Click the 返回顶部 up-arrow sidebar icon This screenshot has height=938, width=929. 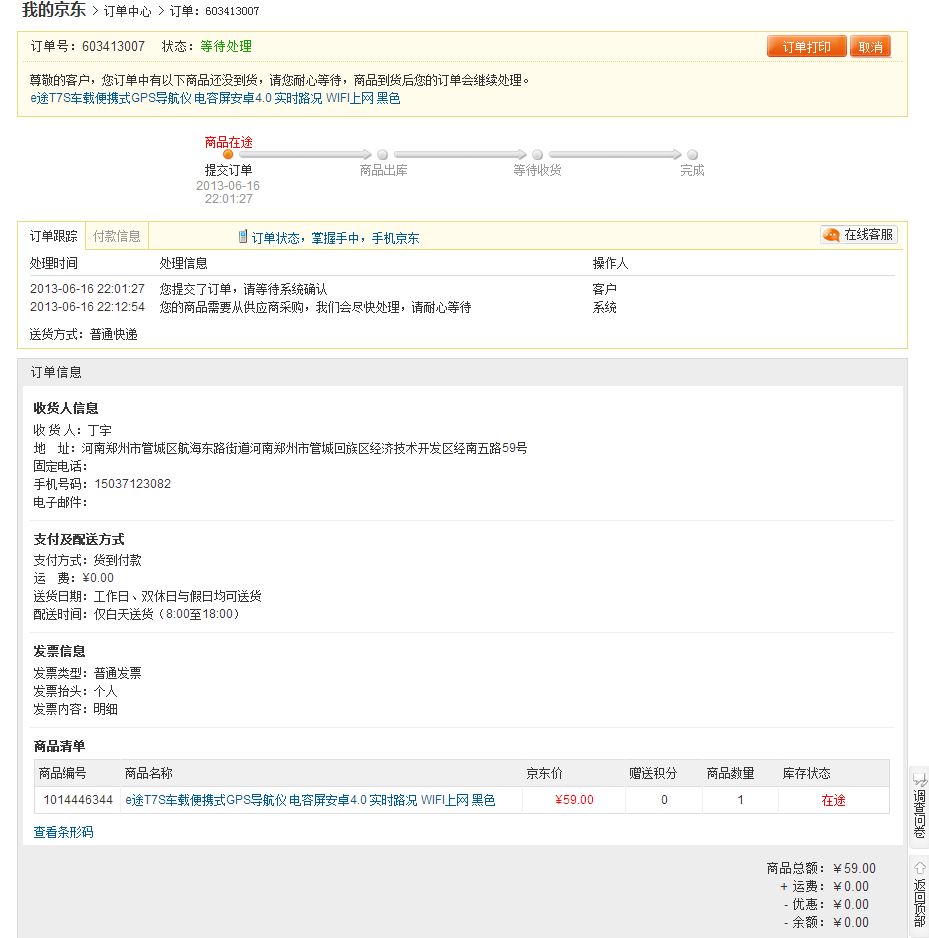coord(919,869)
